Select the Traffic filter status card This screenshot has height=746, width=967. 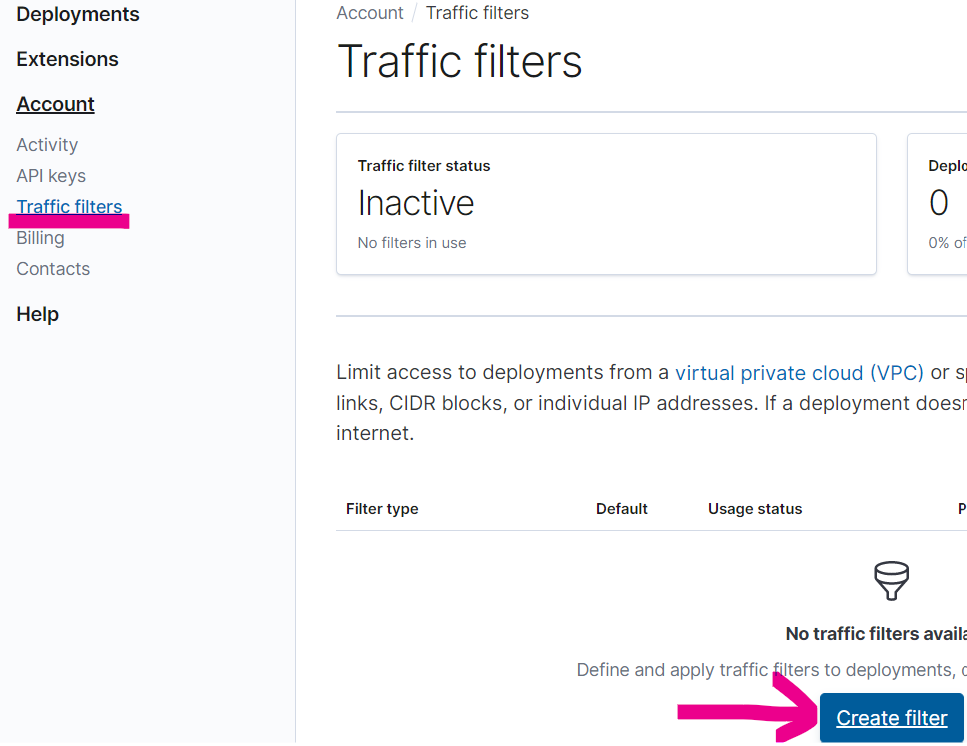click(x=606, y=204)
